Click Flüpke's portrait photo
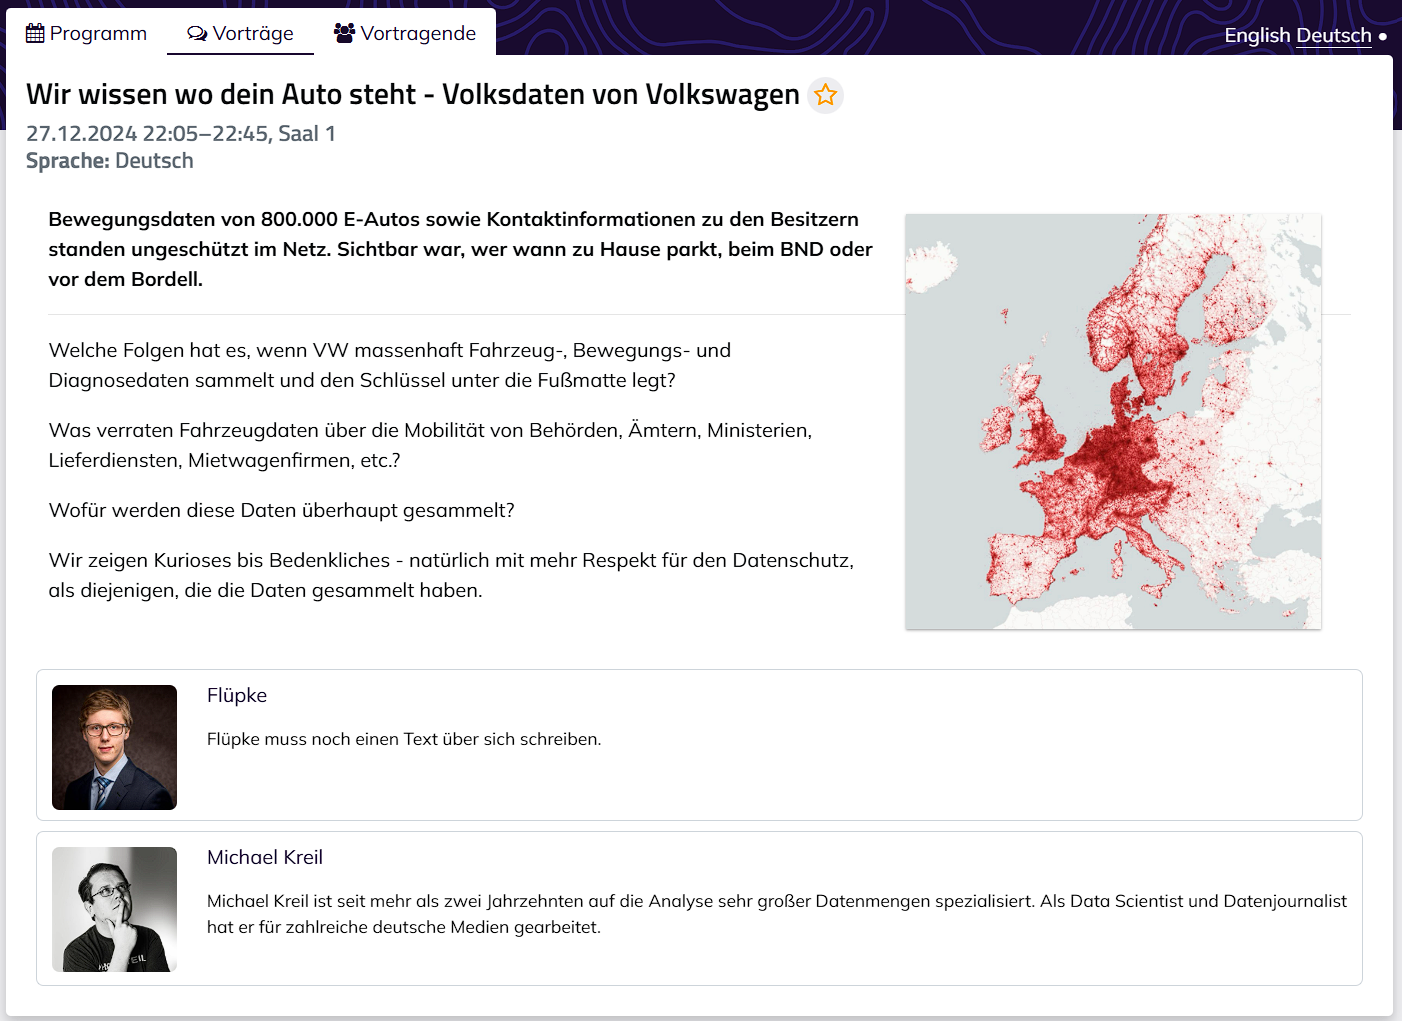 pos(114,747)
